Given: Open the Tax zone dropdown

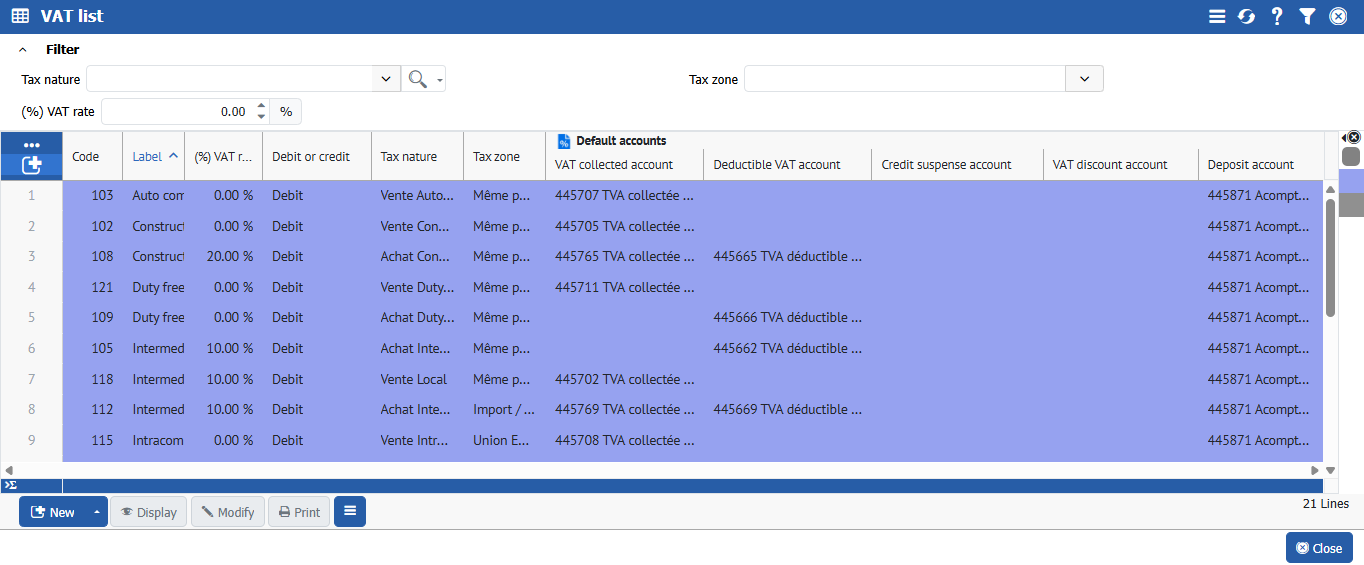Looking at the screenshot, I should pyautogui.click(x=1084, y=80).
